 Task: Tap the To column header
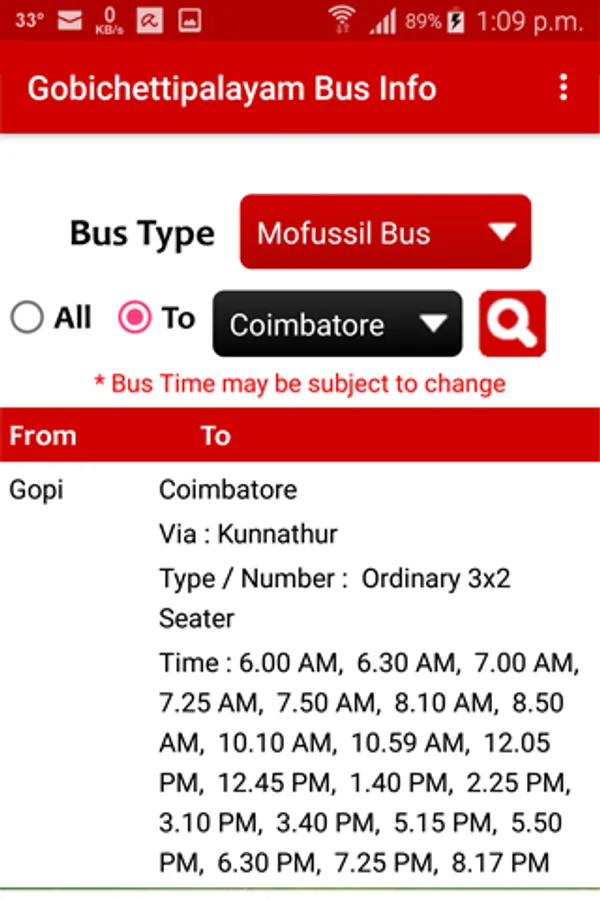(215, 436)
